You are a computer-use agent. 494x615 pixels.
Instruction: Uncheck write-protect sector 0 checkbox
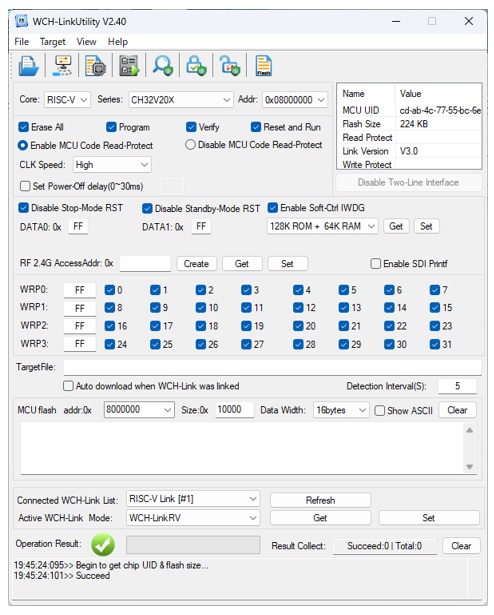coord(109,290)
